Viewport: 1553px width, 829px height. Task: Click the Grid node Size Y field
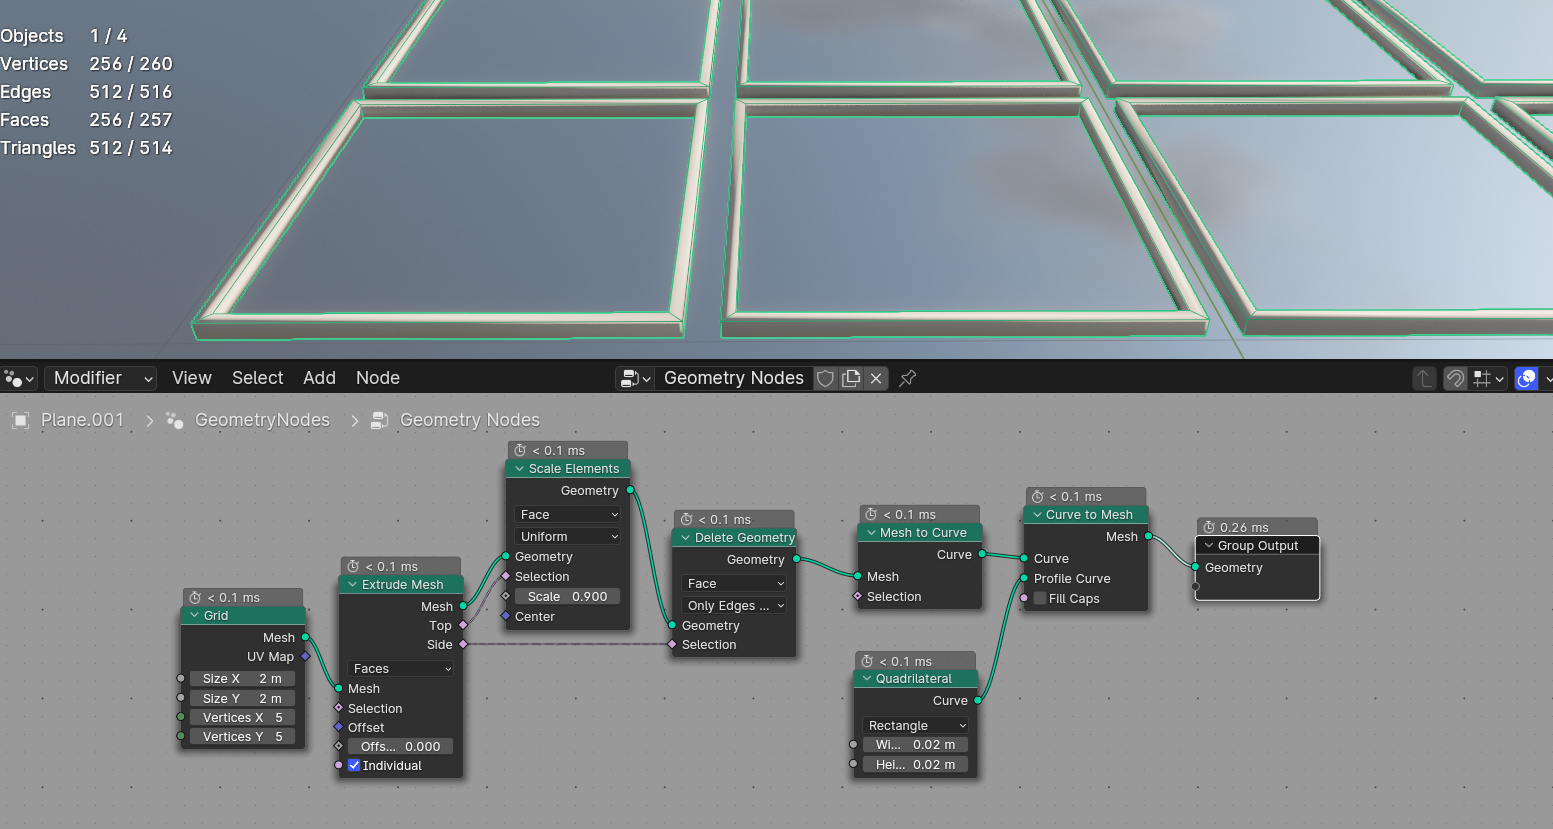pyautogui.click(x=241, y=699)
